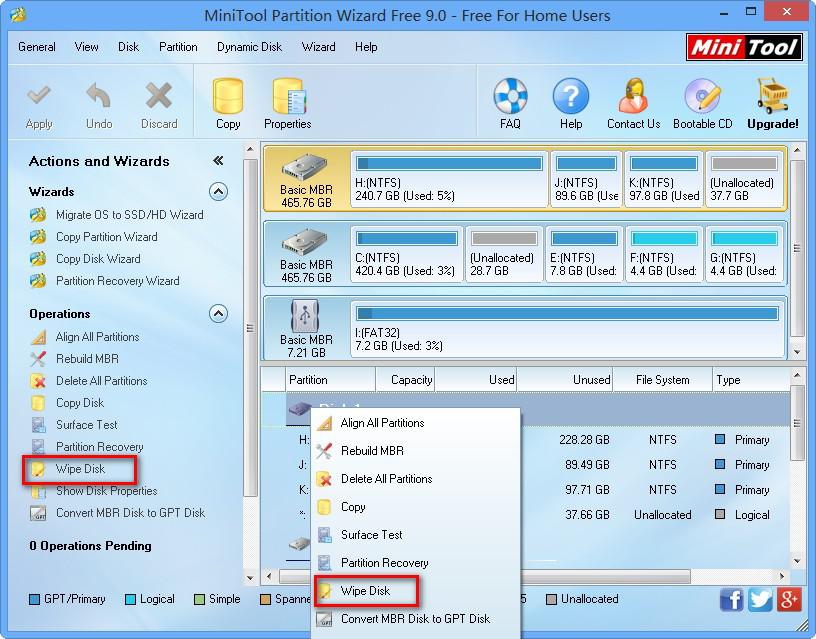Viewport: 816px width, 639px height.
Task: Select the 37.7 GB Unallocated block
Action: click(744, 179)
